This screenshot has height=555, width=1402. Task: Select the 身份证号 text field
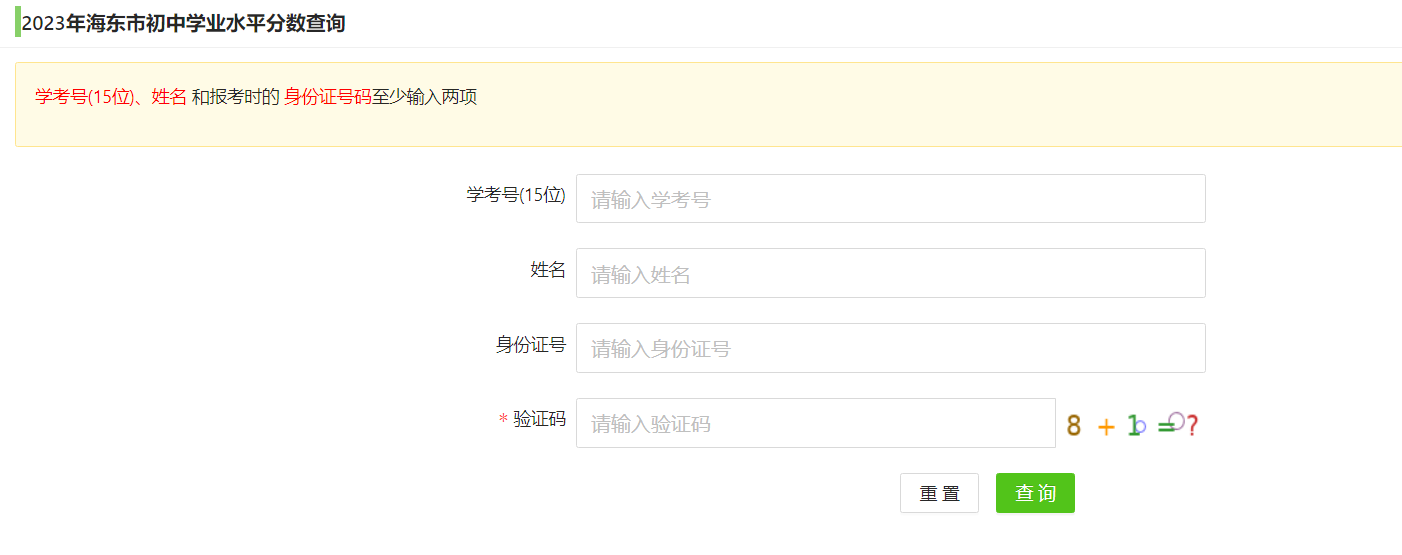pyautogui.click(x=890, y=348)
